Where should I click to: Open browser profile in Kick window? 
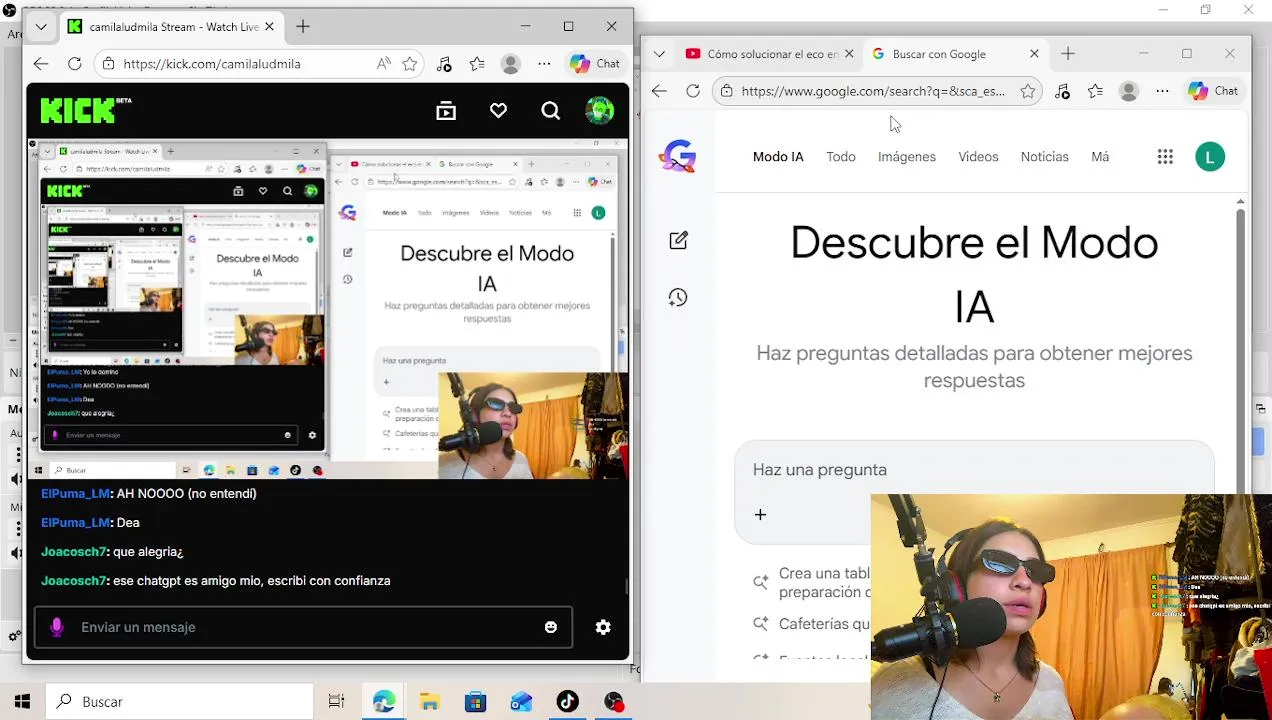click(x=510, y=64)
